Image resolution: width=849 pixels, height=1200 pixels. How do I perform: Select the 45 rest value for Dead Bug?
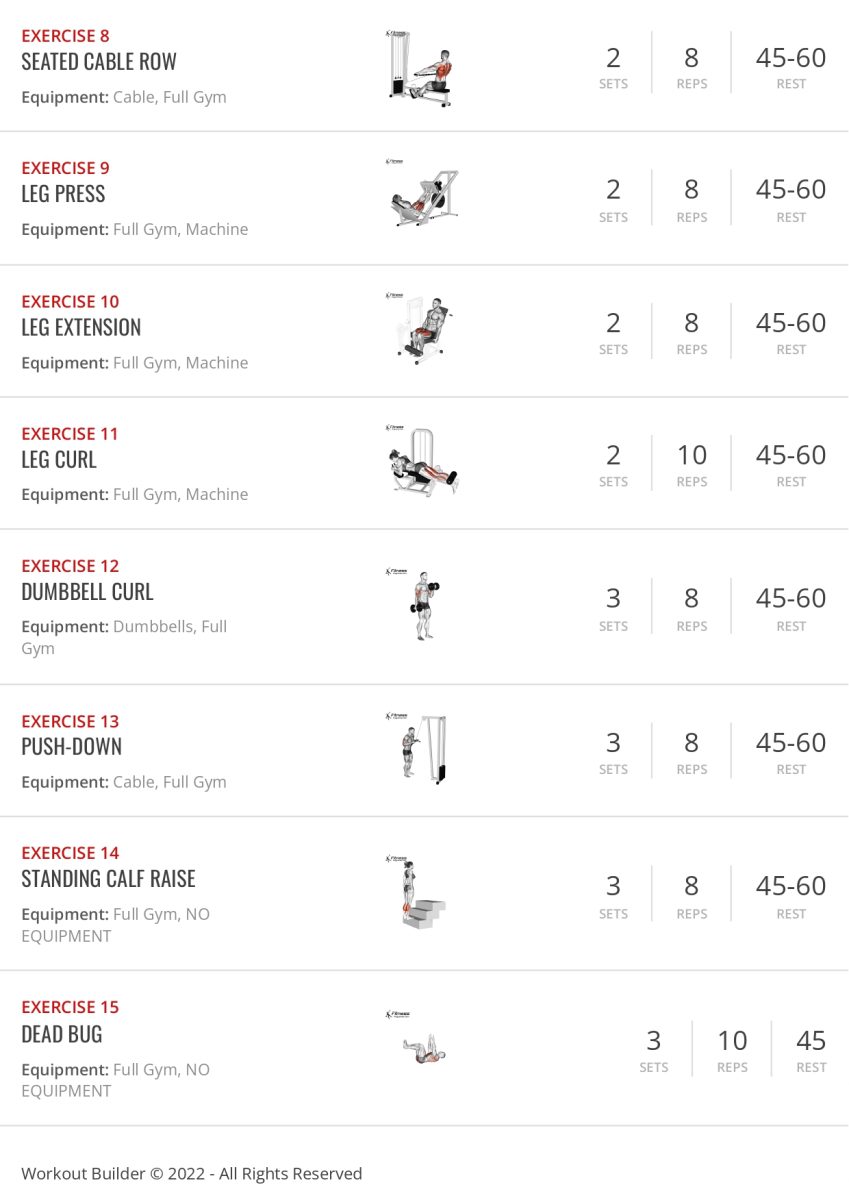(x=811, y=1041)
